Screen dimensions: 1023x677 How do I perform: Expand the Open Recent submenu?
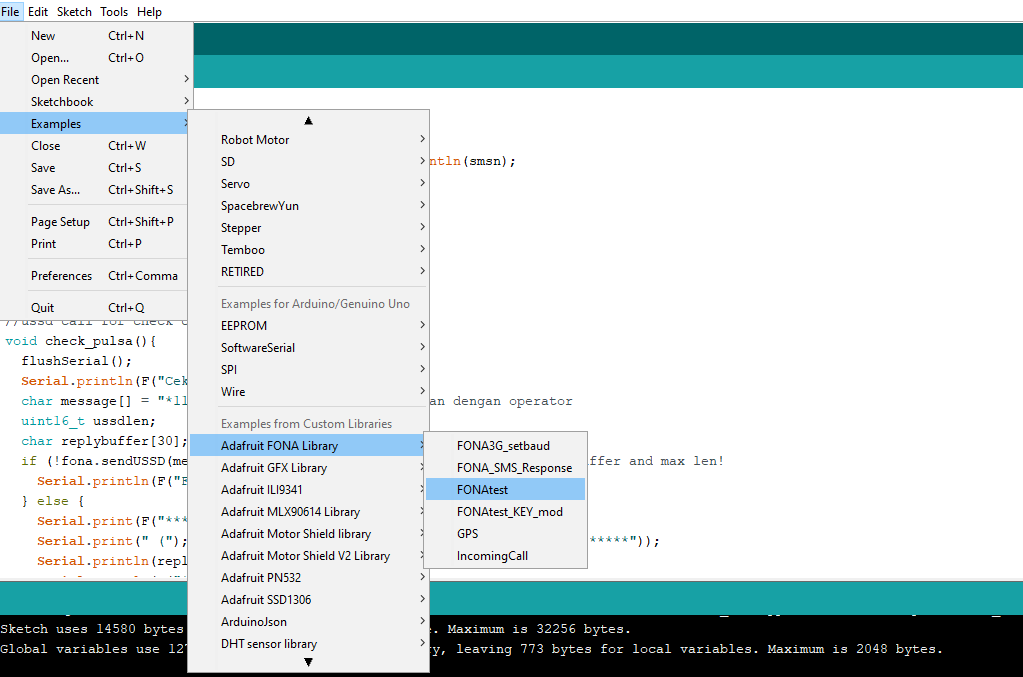[66, 79]
